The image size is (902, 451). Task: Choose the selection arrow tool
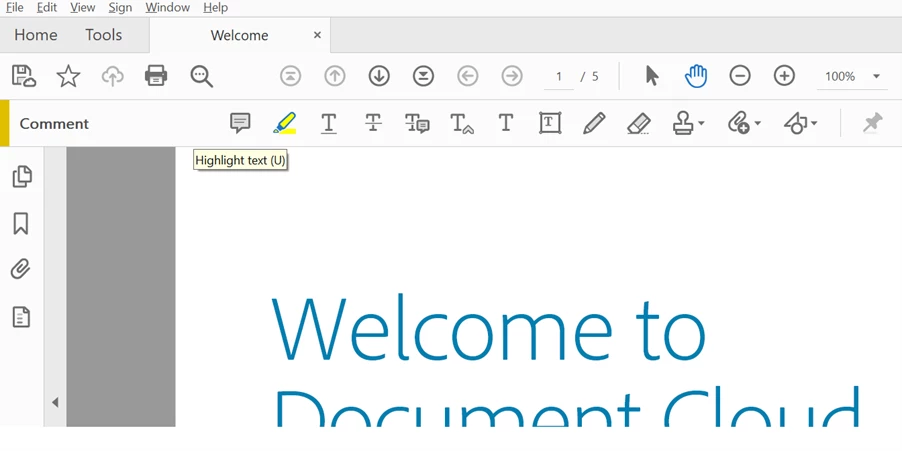[x=652, y=76]
